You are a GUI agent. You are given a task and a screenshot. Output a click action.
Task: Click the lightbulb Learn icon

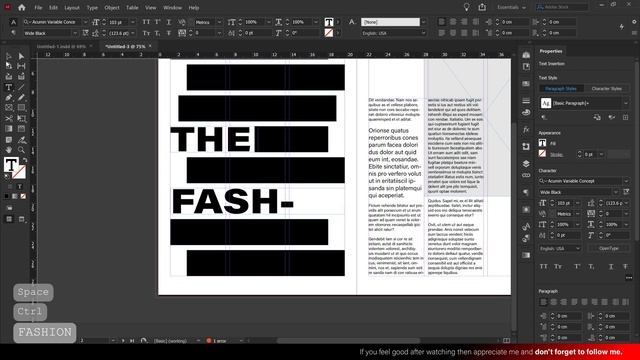pyautogui.click(x=467, y=7)
